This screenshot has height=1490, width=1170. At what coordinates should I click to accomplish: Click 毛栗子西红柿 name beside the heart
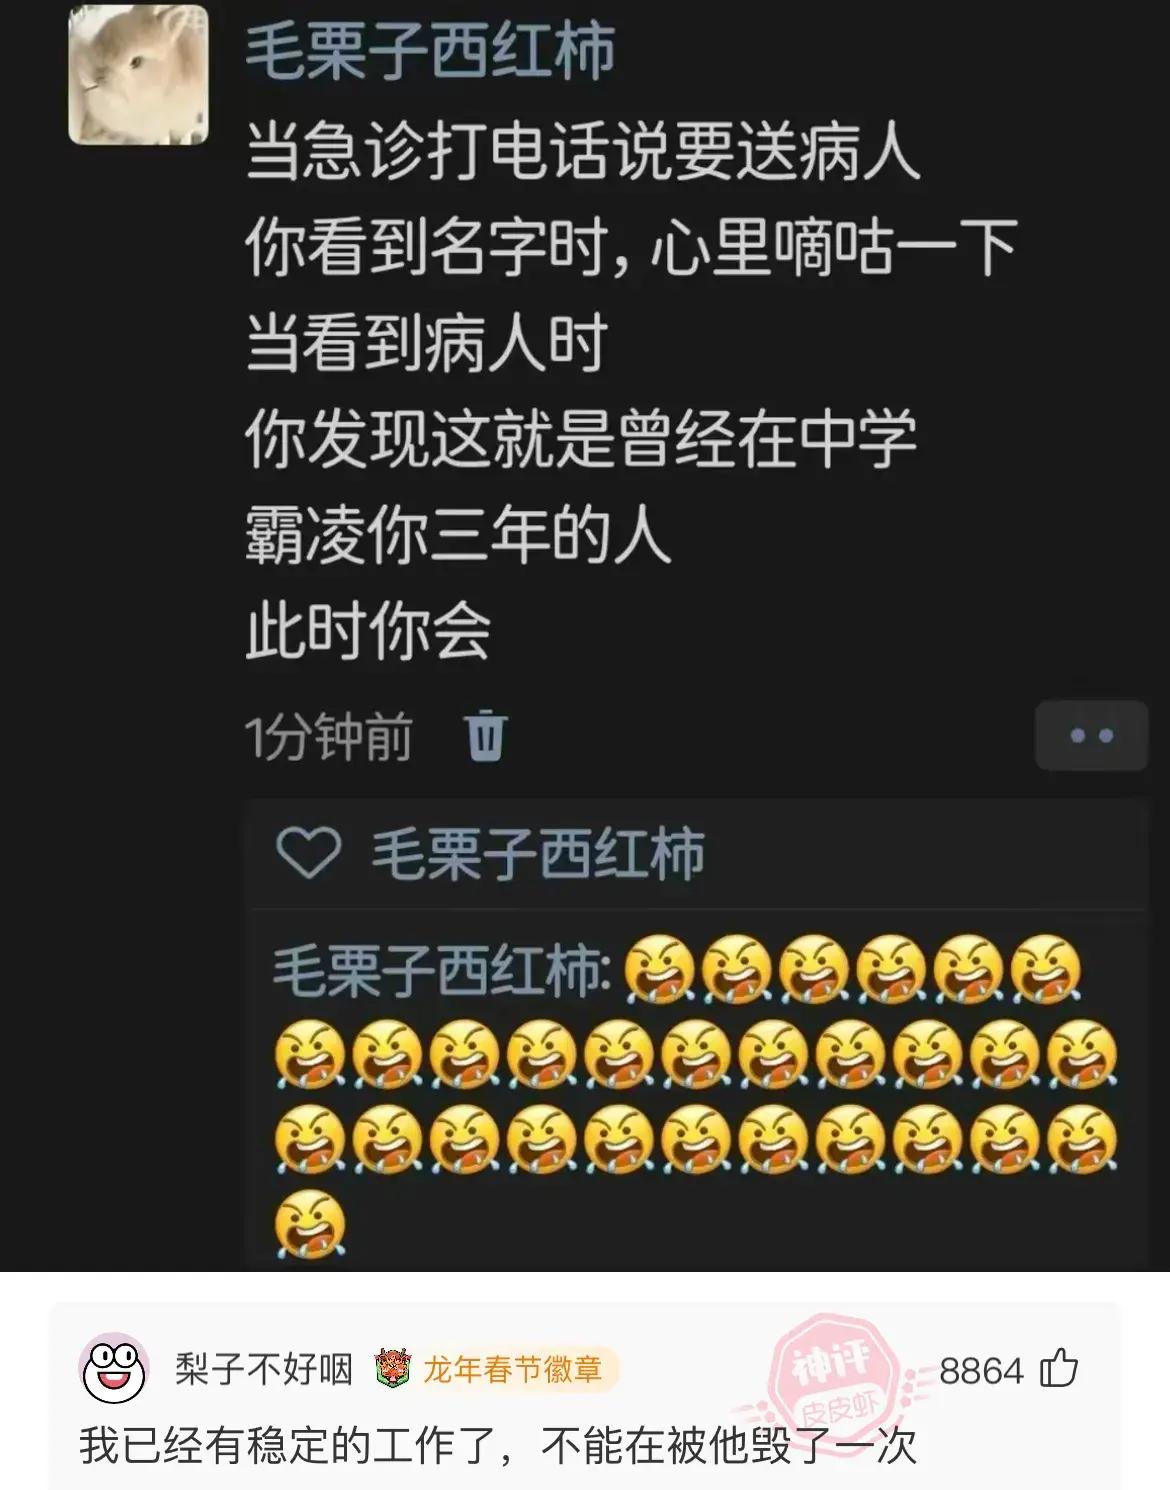(x=538, y=854)
